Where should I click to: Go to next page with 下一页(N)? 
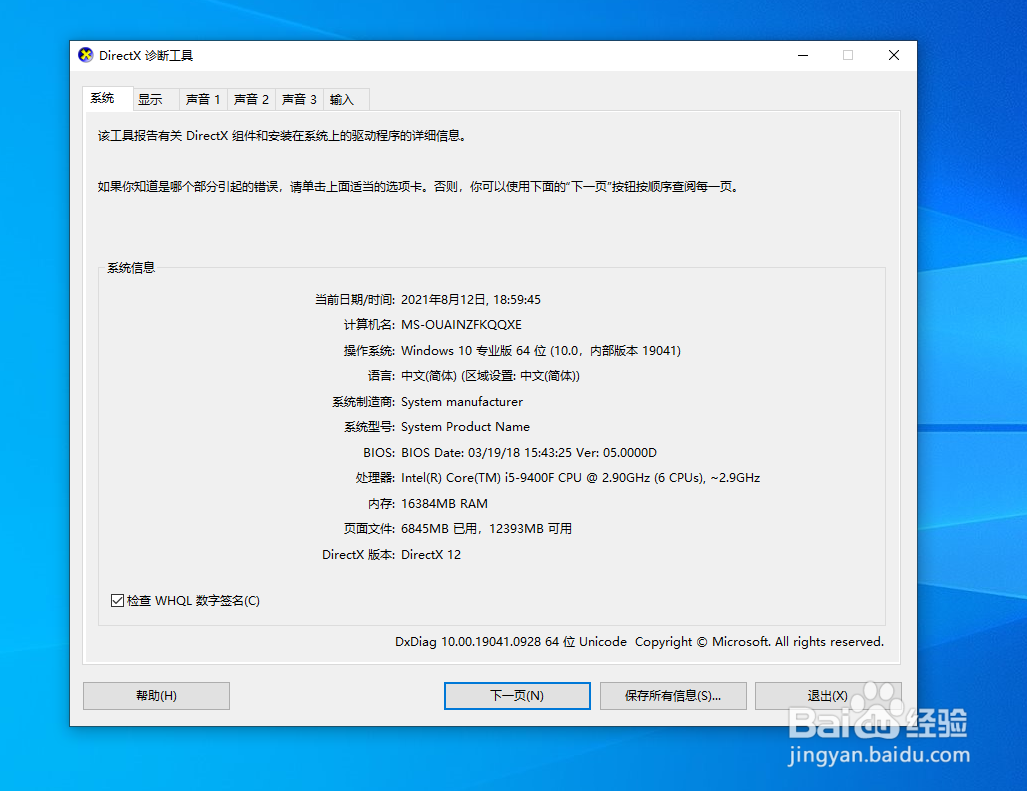pos(517,695)
